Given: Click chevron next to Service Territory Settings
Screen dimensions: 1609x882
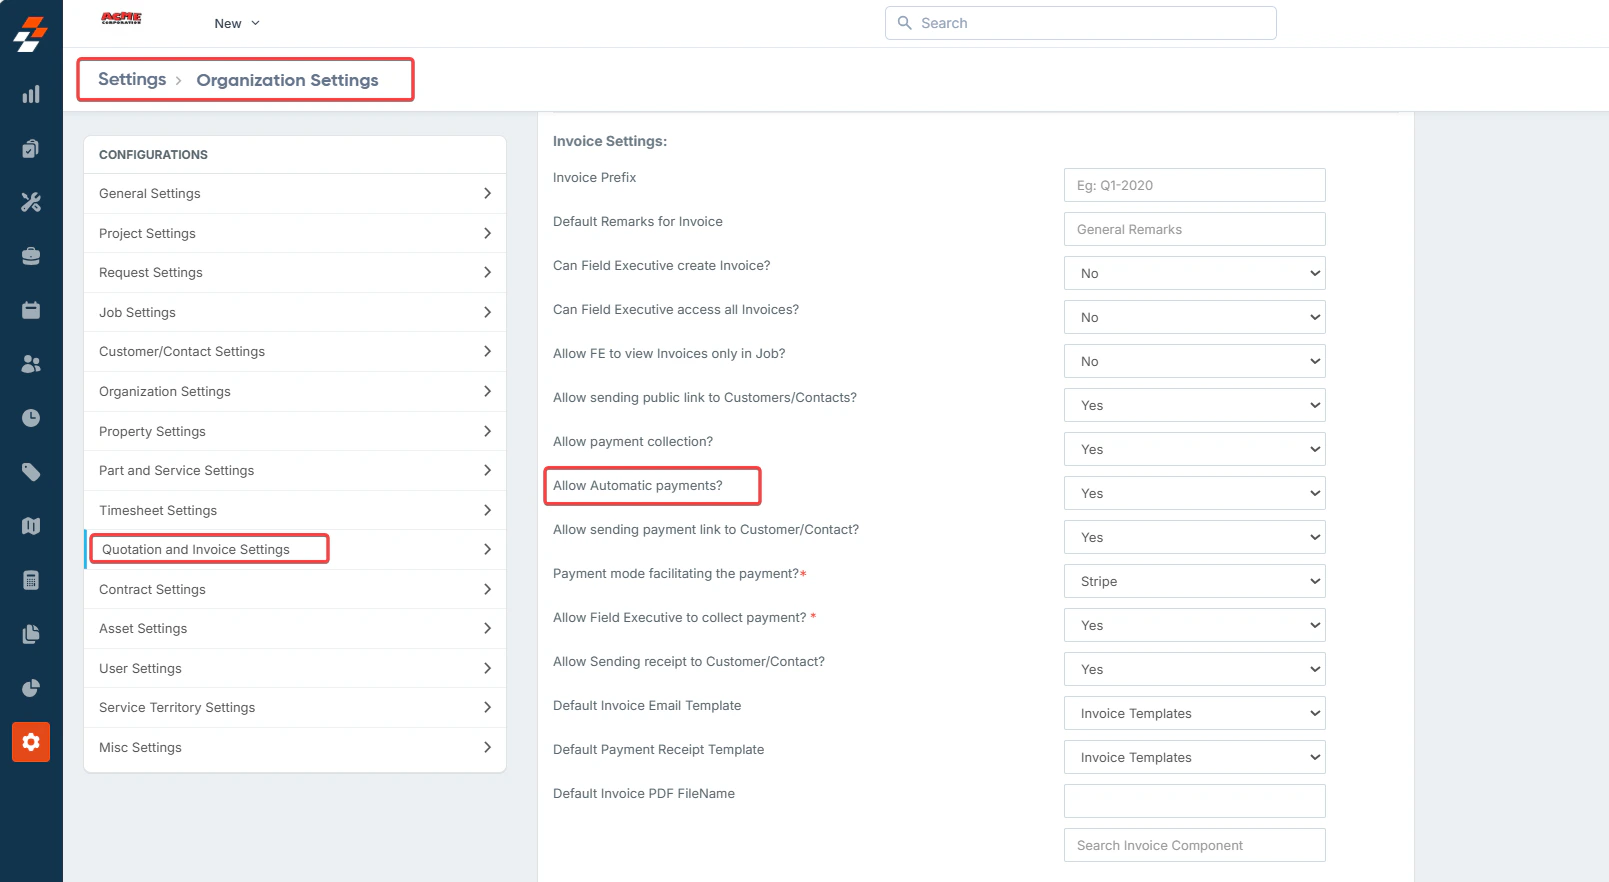Looking at the screenshot, I should (x=487, y=707).
